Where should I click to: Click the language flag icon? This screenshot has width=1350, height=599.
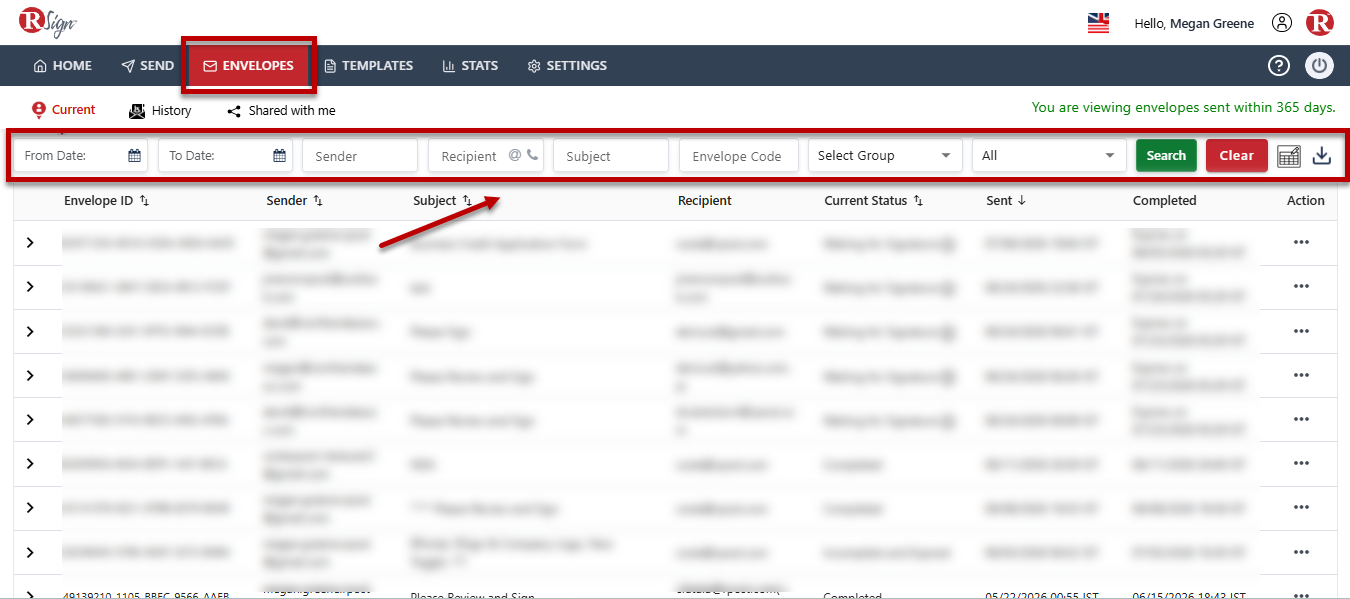(x=1098, y=23)
